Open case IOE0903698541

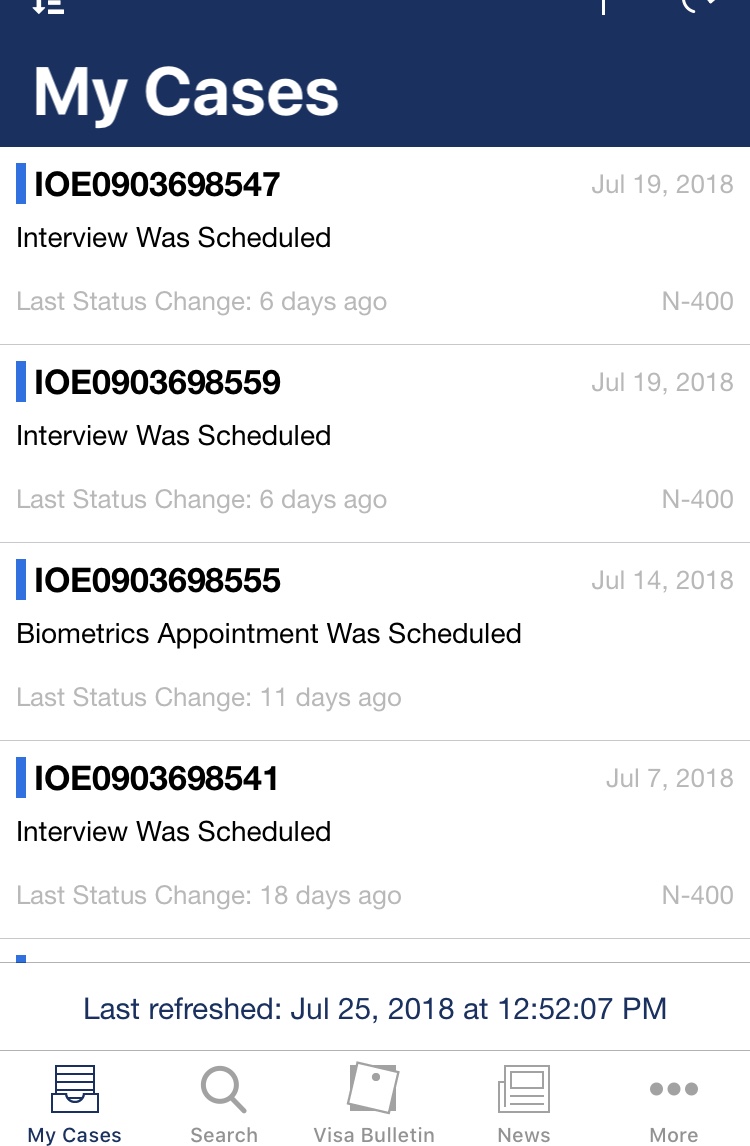(375, 840)
